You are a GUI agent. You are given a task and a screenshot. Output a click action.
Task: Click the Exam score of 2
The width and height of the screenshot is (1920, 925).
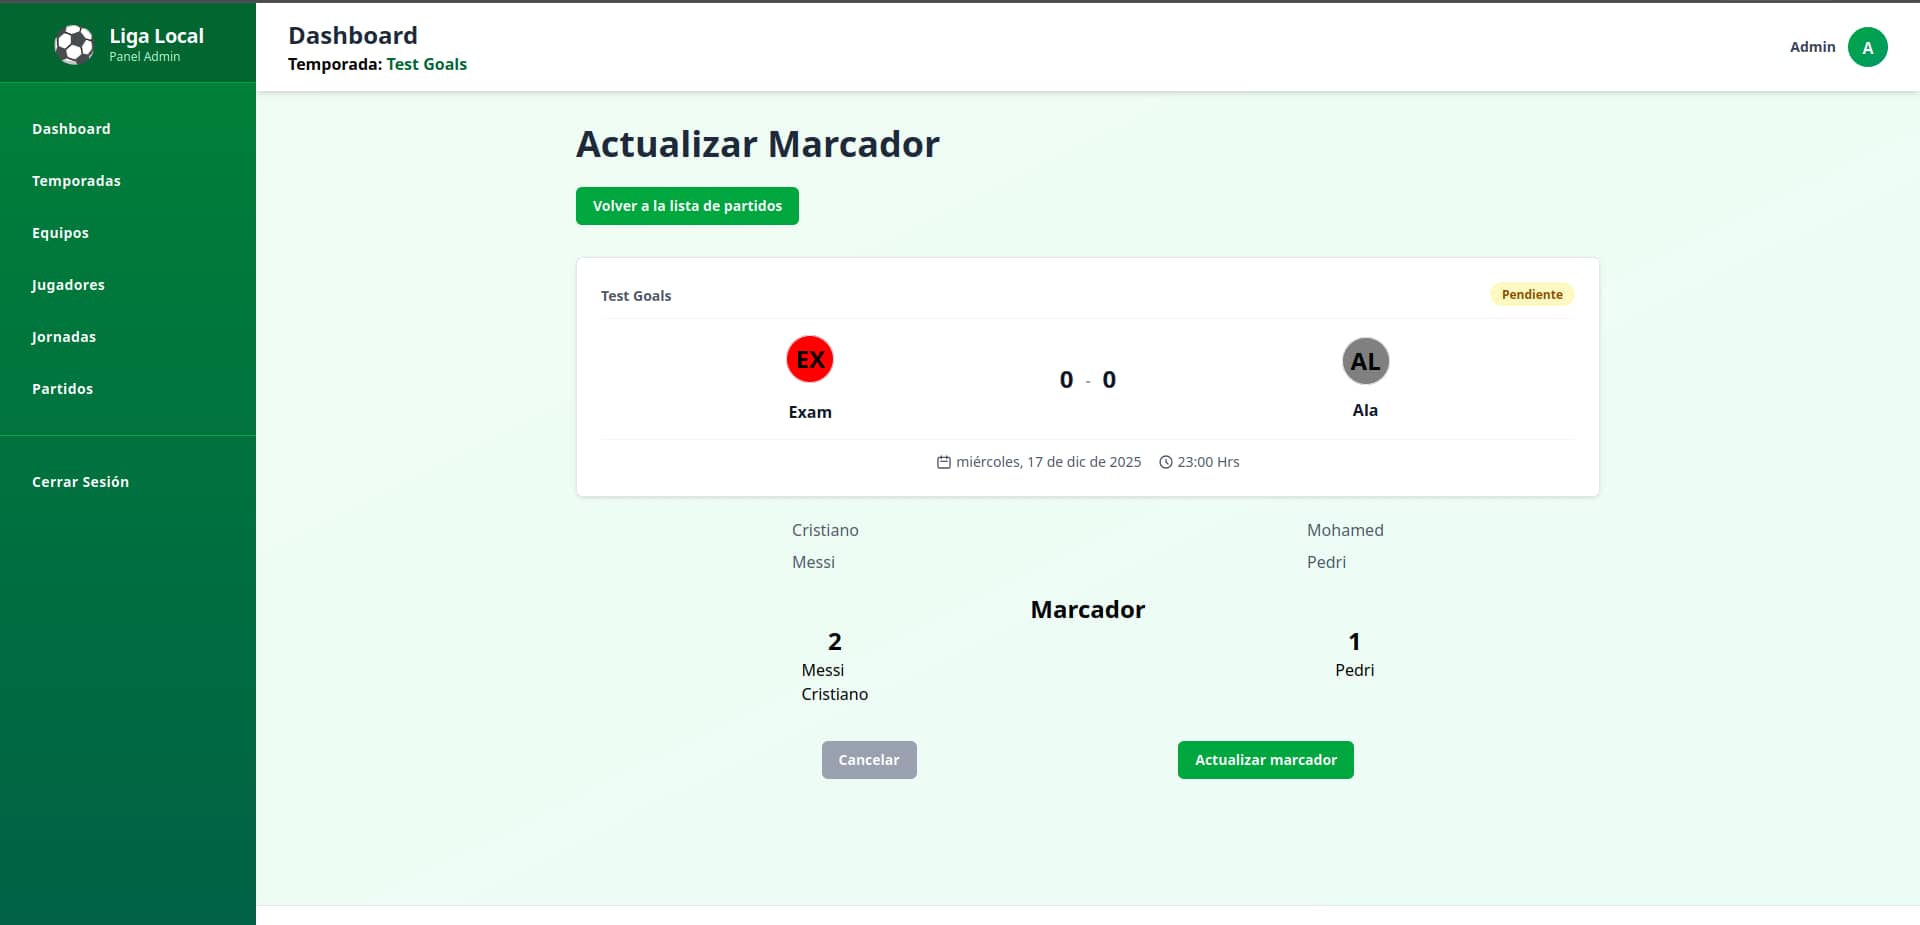click(835, 641)
